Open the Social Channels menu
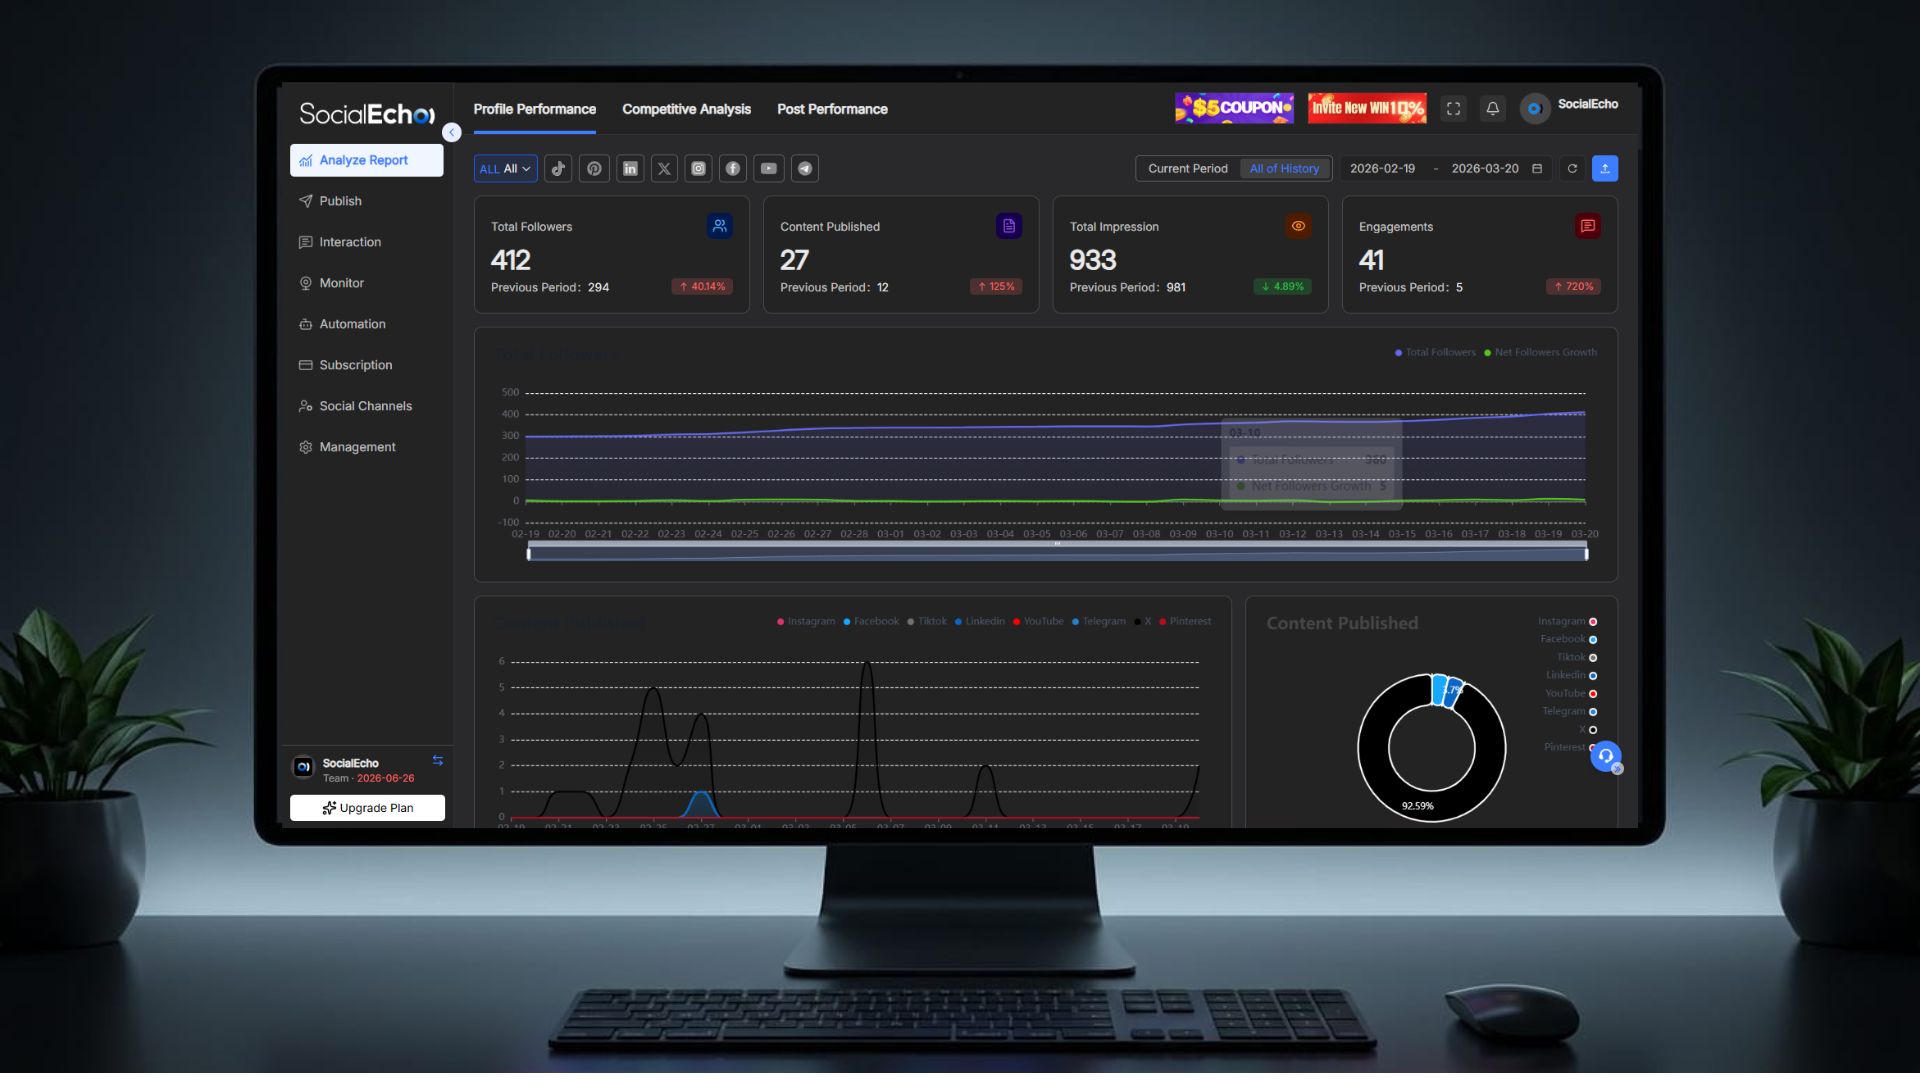 pyautogui.click(x=365, y=406)
